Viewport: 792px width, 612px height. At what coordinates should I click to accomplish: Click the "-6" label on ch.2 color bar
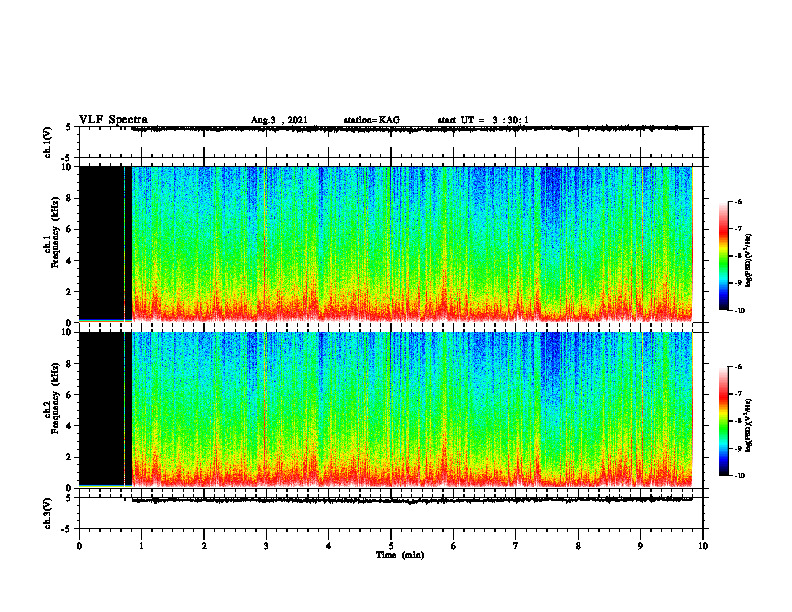(x=738, y=367)
